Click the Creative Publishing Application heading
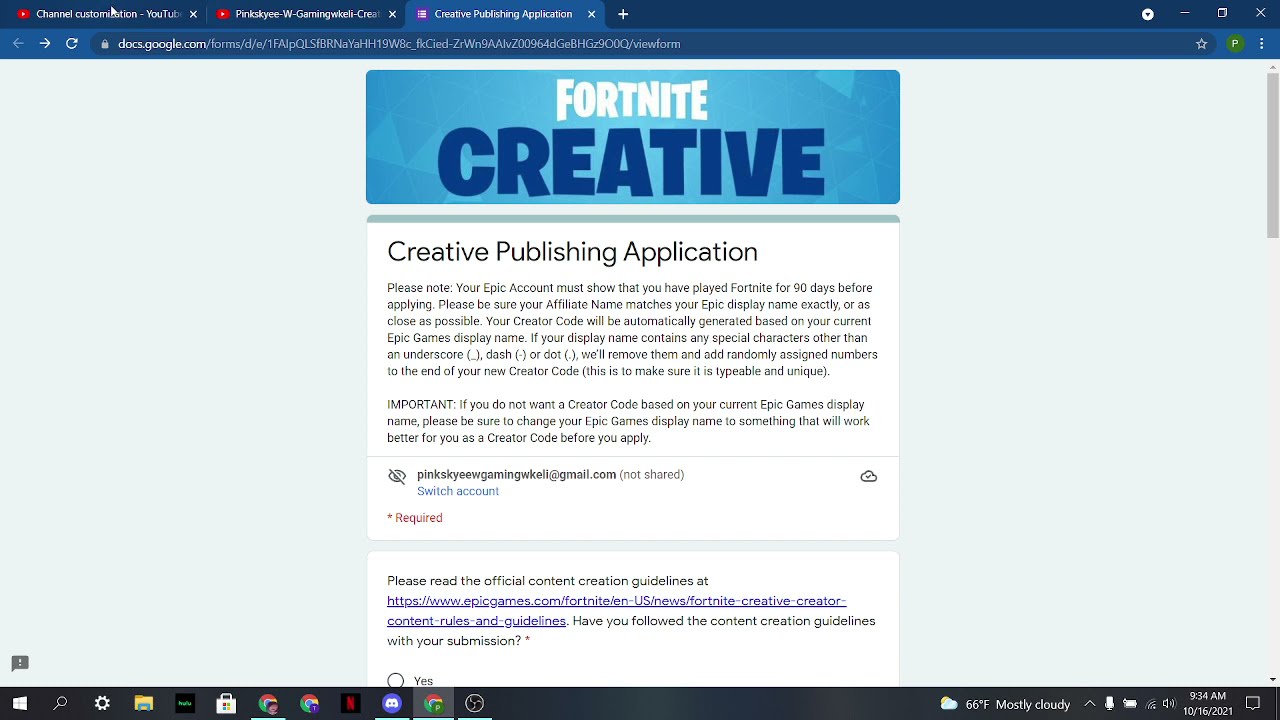1280x720 pixels. 572,251
